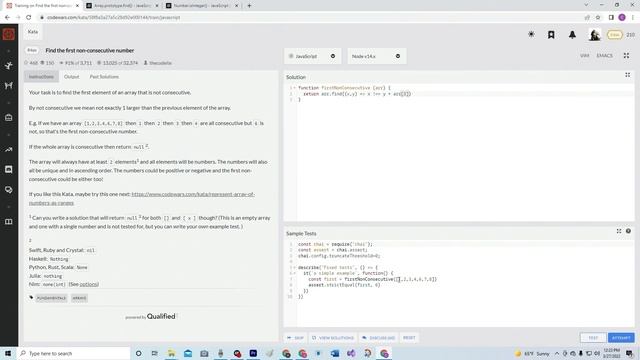The image size is (640, 360).
Task: Click the ARRAYS tag
Action: (x=79, y=298)
